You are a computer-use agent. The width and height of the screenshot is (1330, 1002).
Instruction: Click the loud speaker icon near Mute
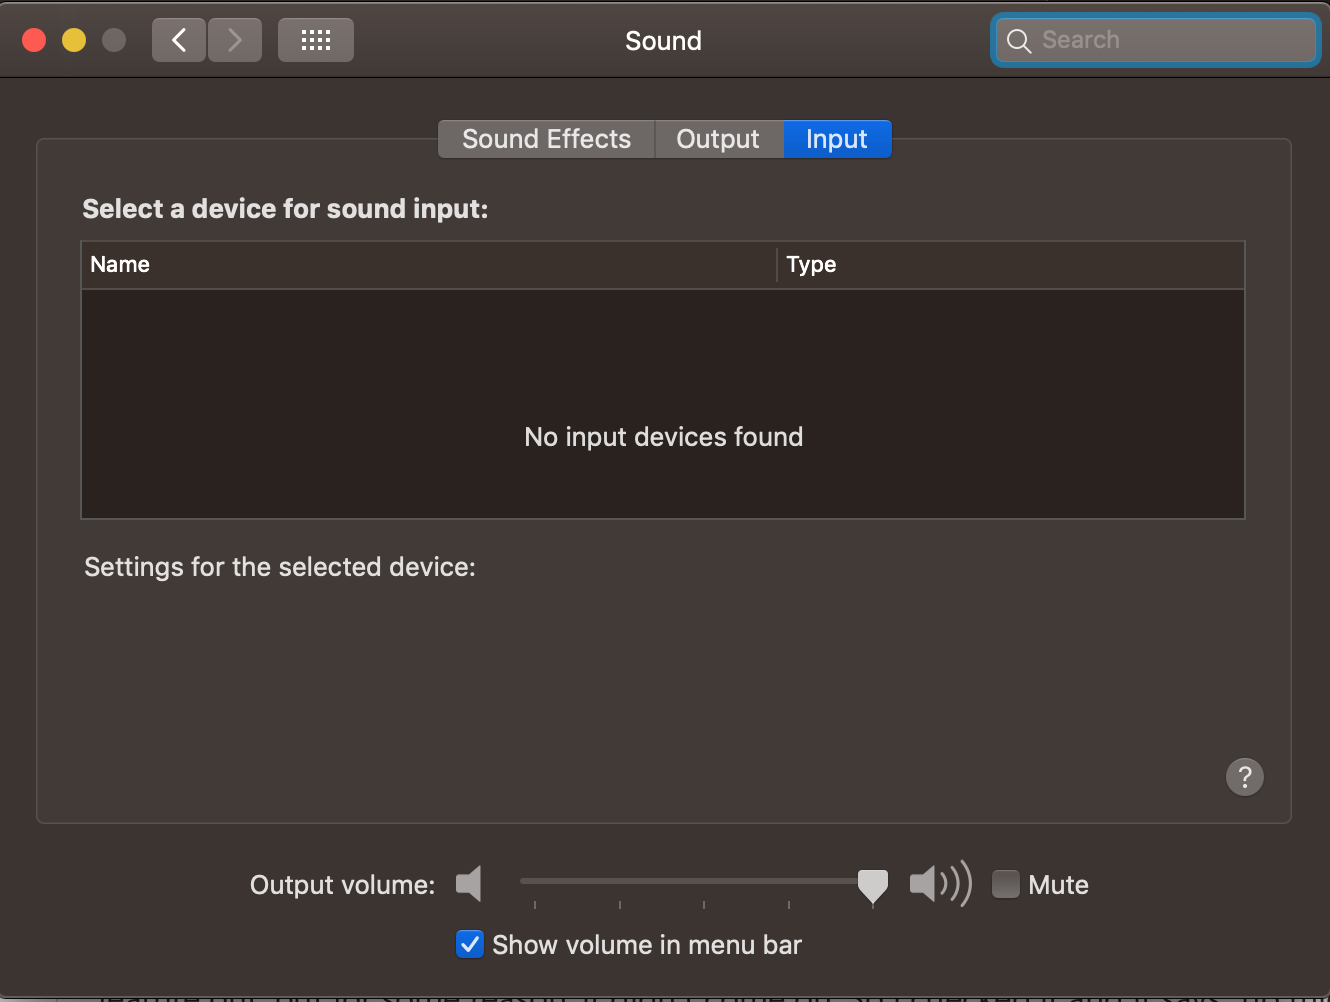coord(939,884)
